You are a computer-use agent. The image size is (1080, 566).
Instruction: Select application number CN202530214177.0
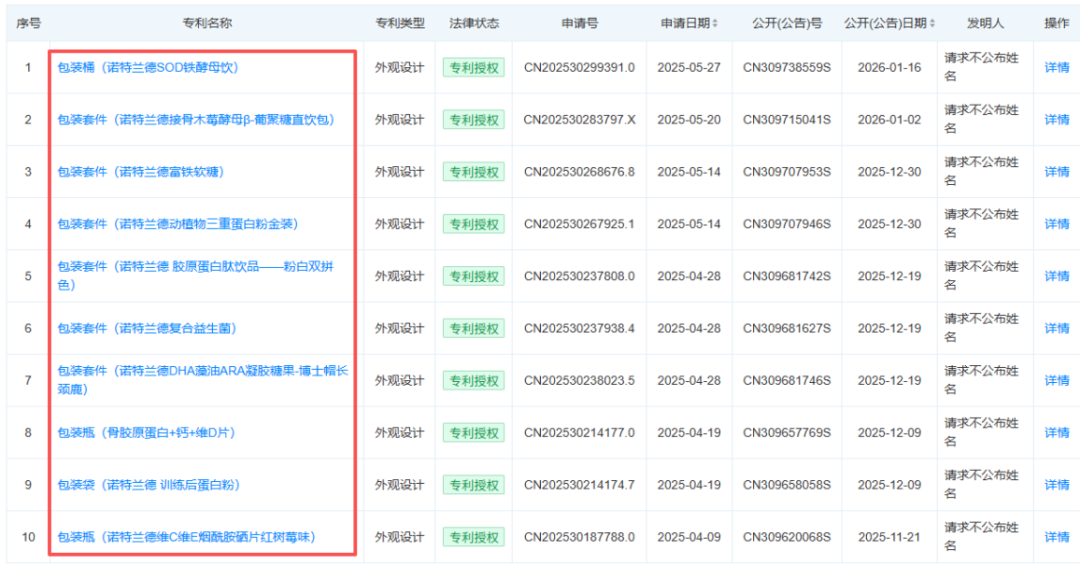[x=579, y=432]
